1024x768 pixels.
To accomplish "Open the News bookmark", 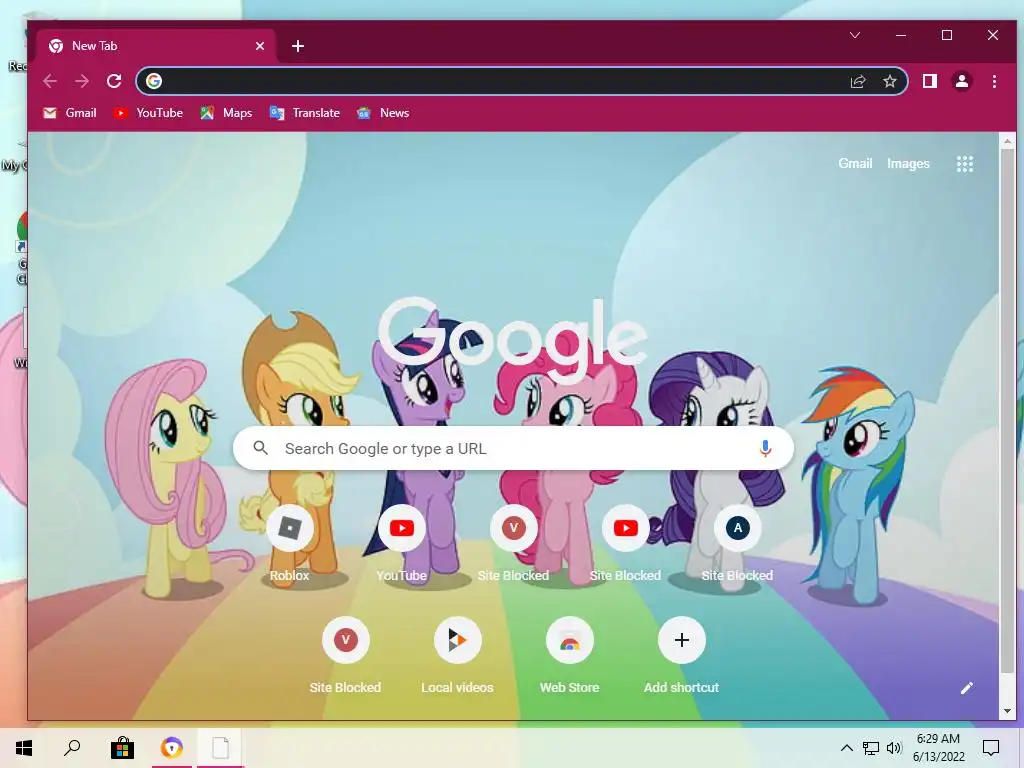I will (x=383, y=113).
